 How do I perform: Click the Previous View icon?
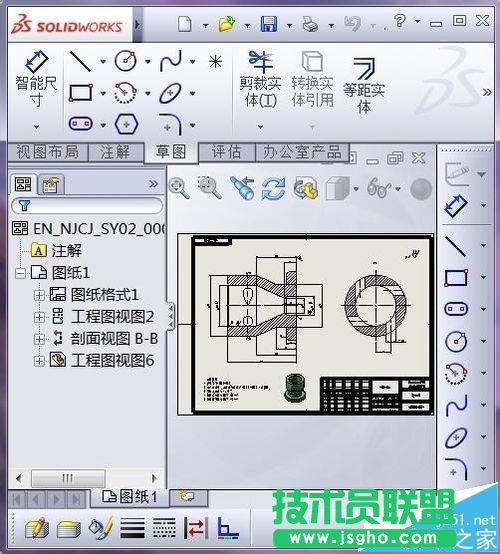click(243, 188)
